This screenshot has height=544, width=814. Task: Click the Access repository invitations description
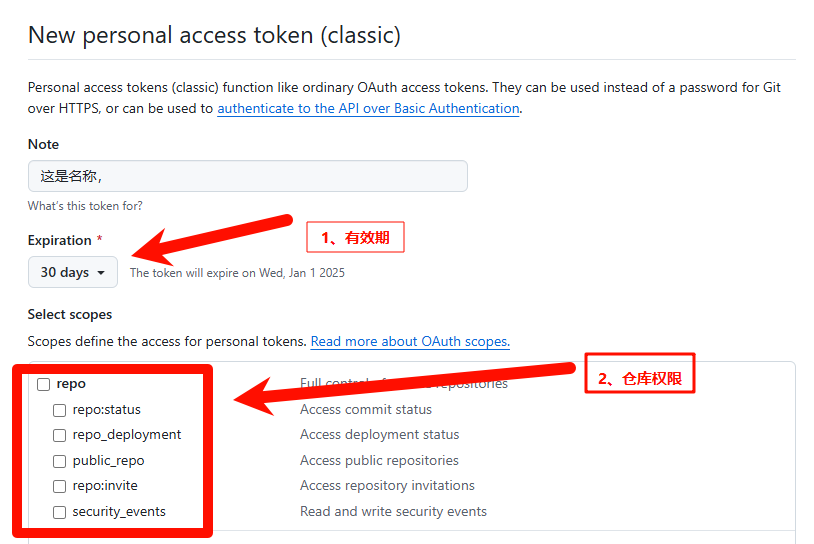pos(387,486)
